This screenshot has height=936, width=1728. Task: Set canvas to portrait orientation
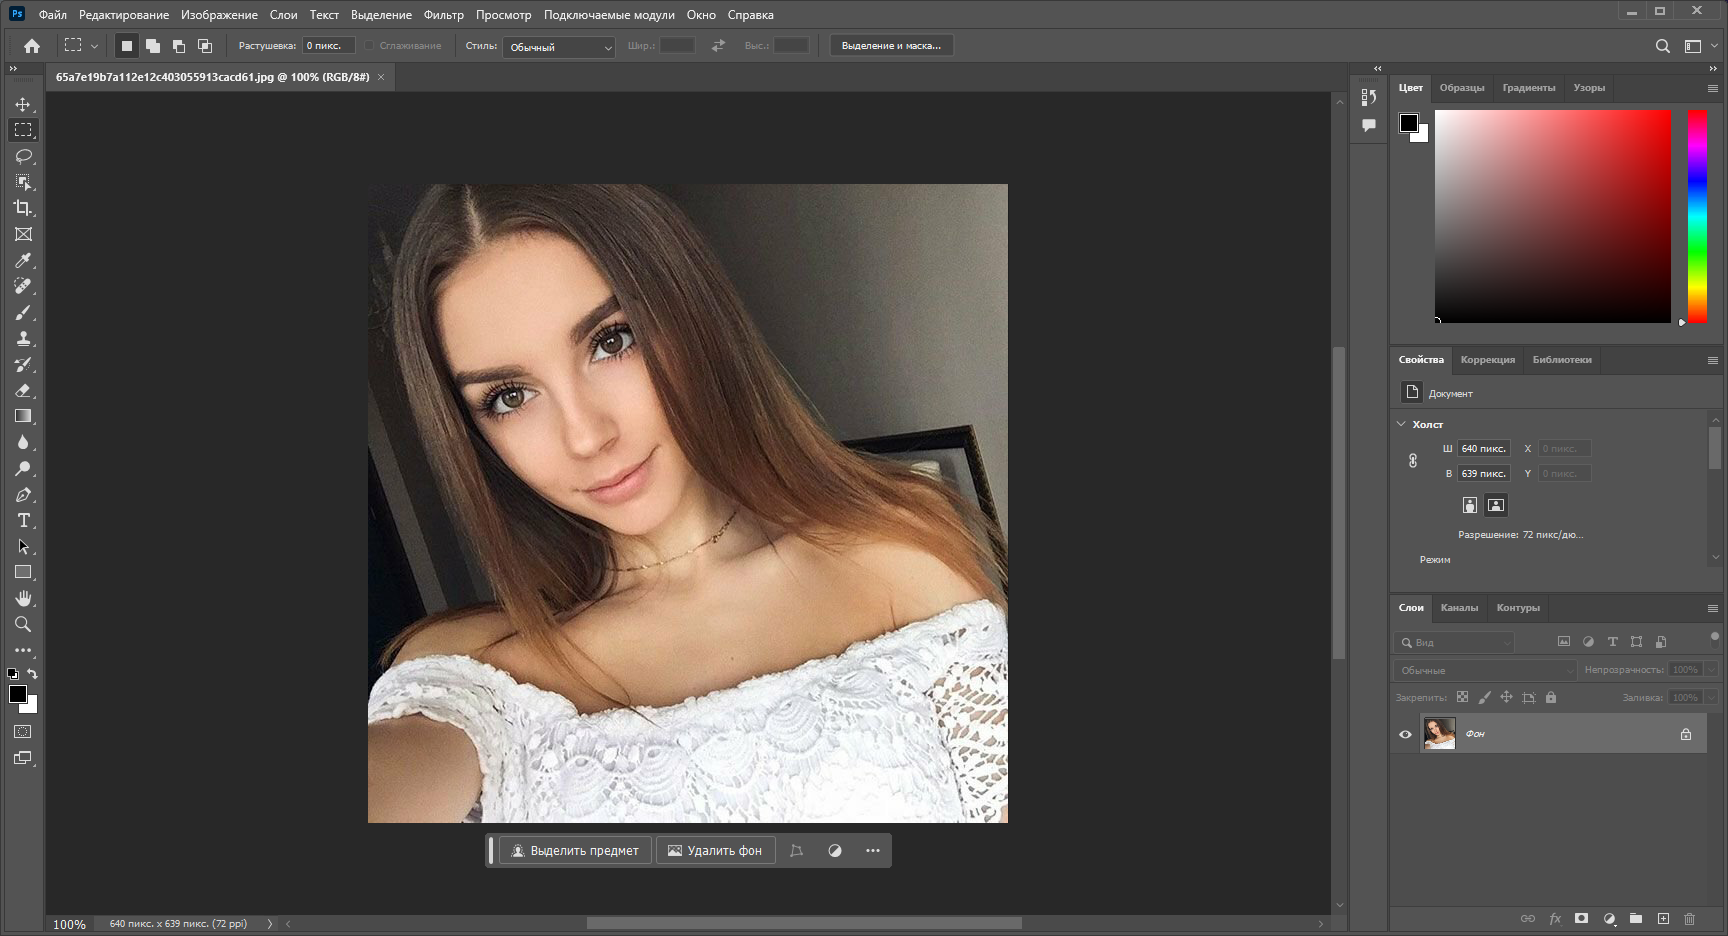pos(1470,505)
